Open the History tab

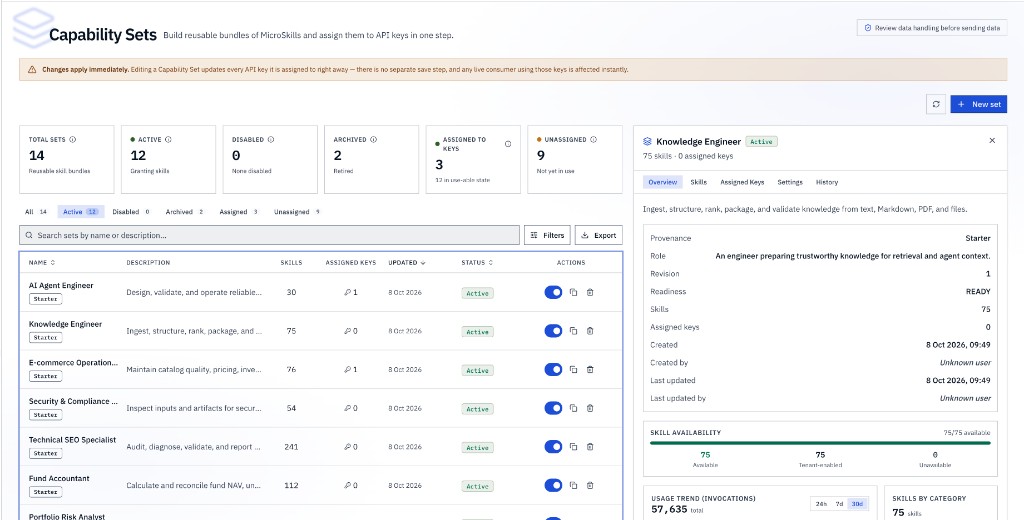[827, 182]
